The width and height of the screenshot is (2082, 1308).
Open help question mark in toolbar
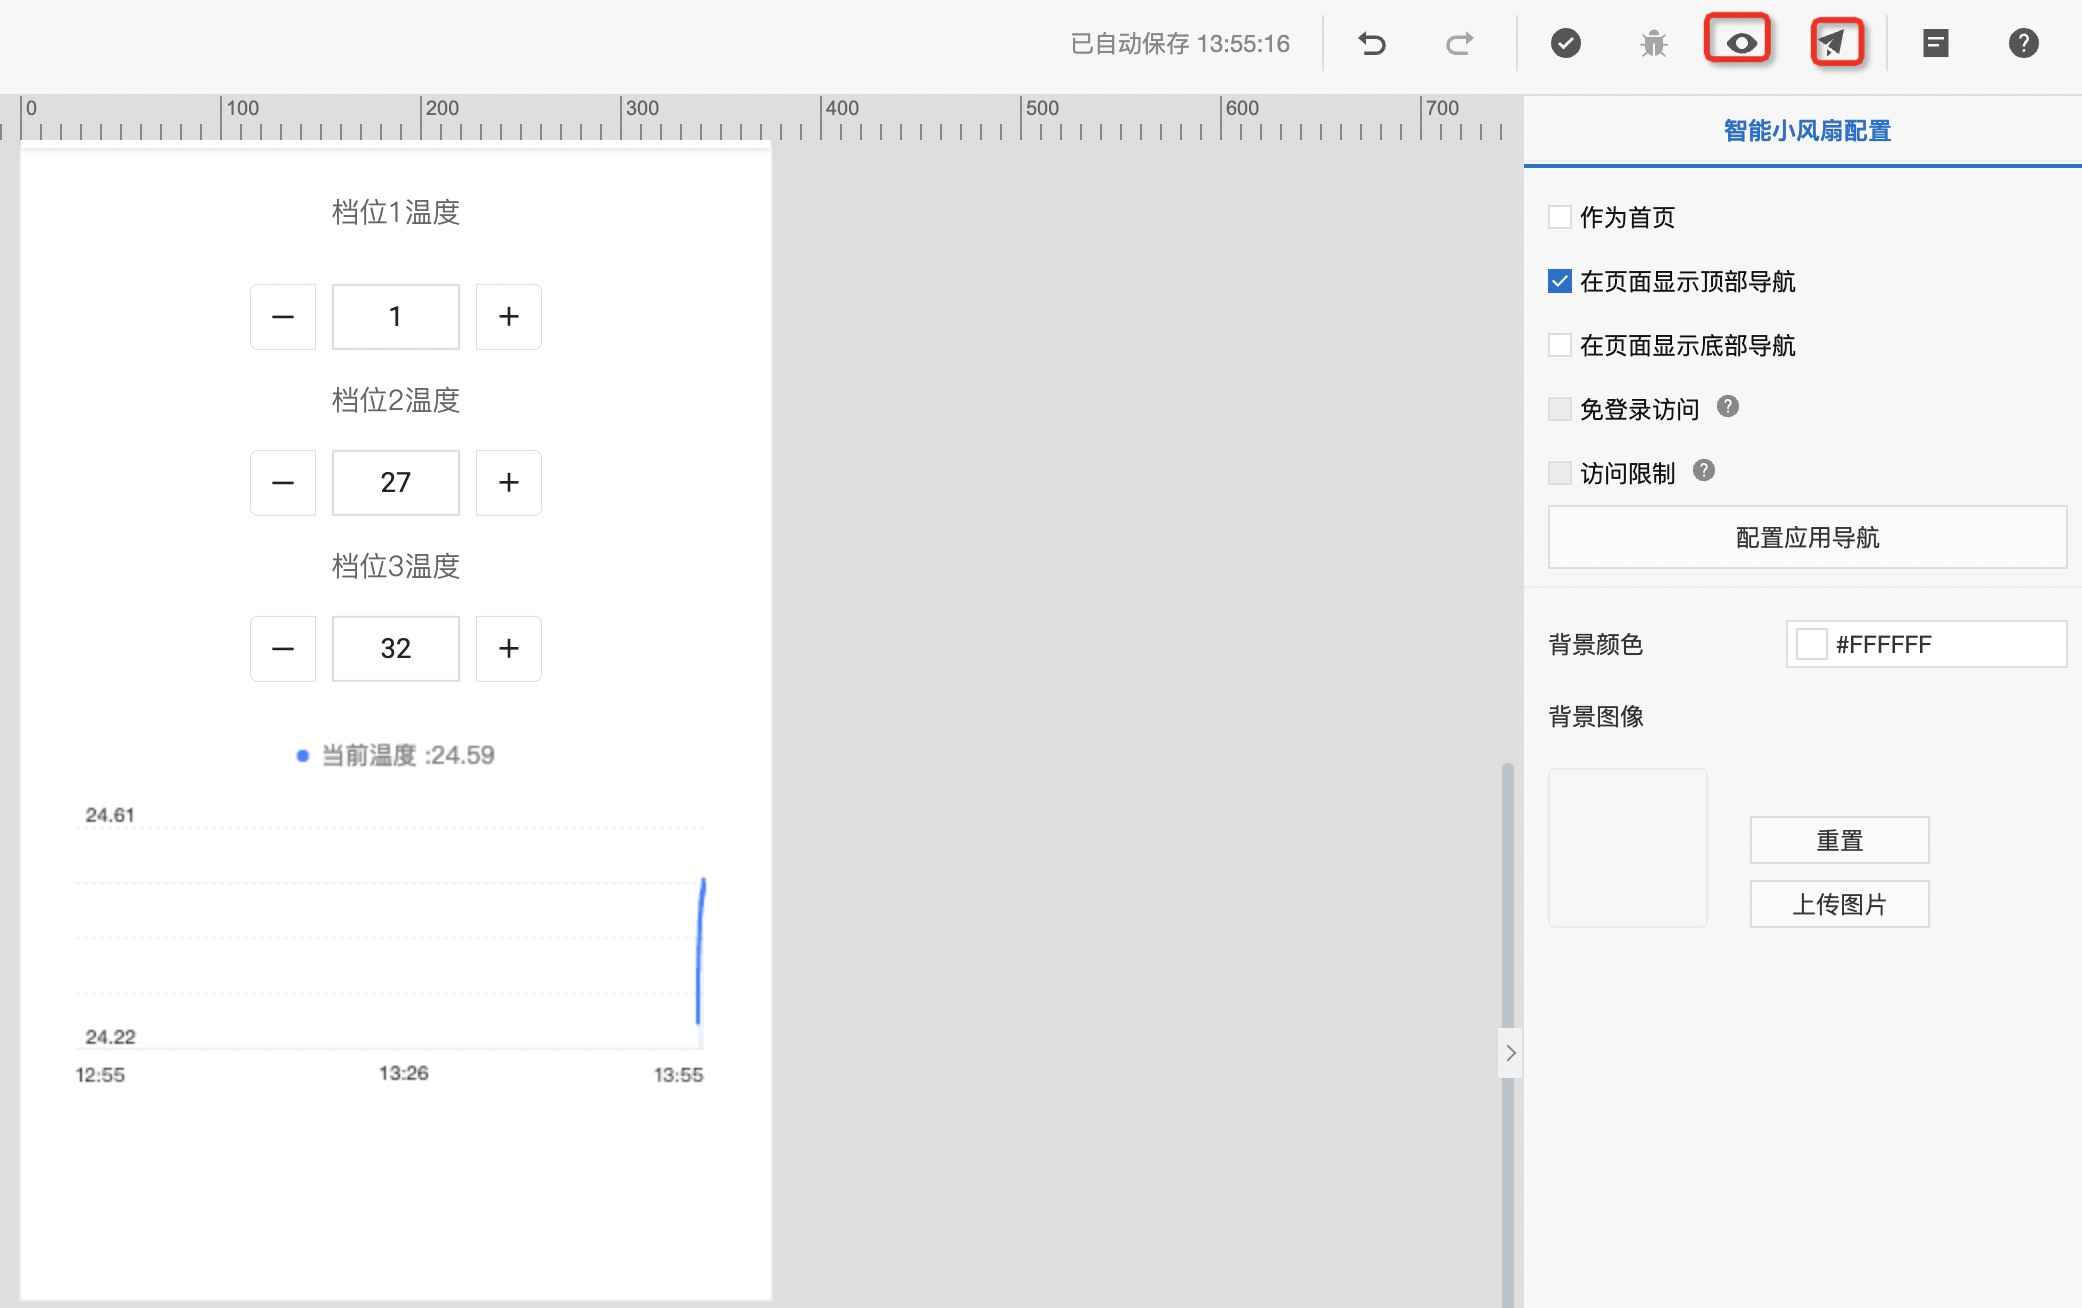point(2023,43)
